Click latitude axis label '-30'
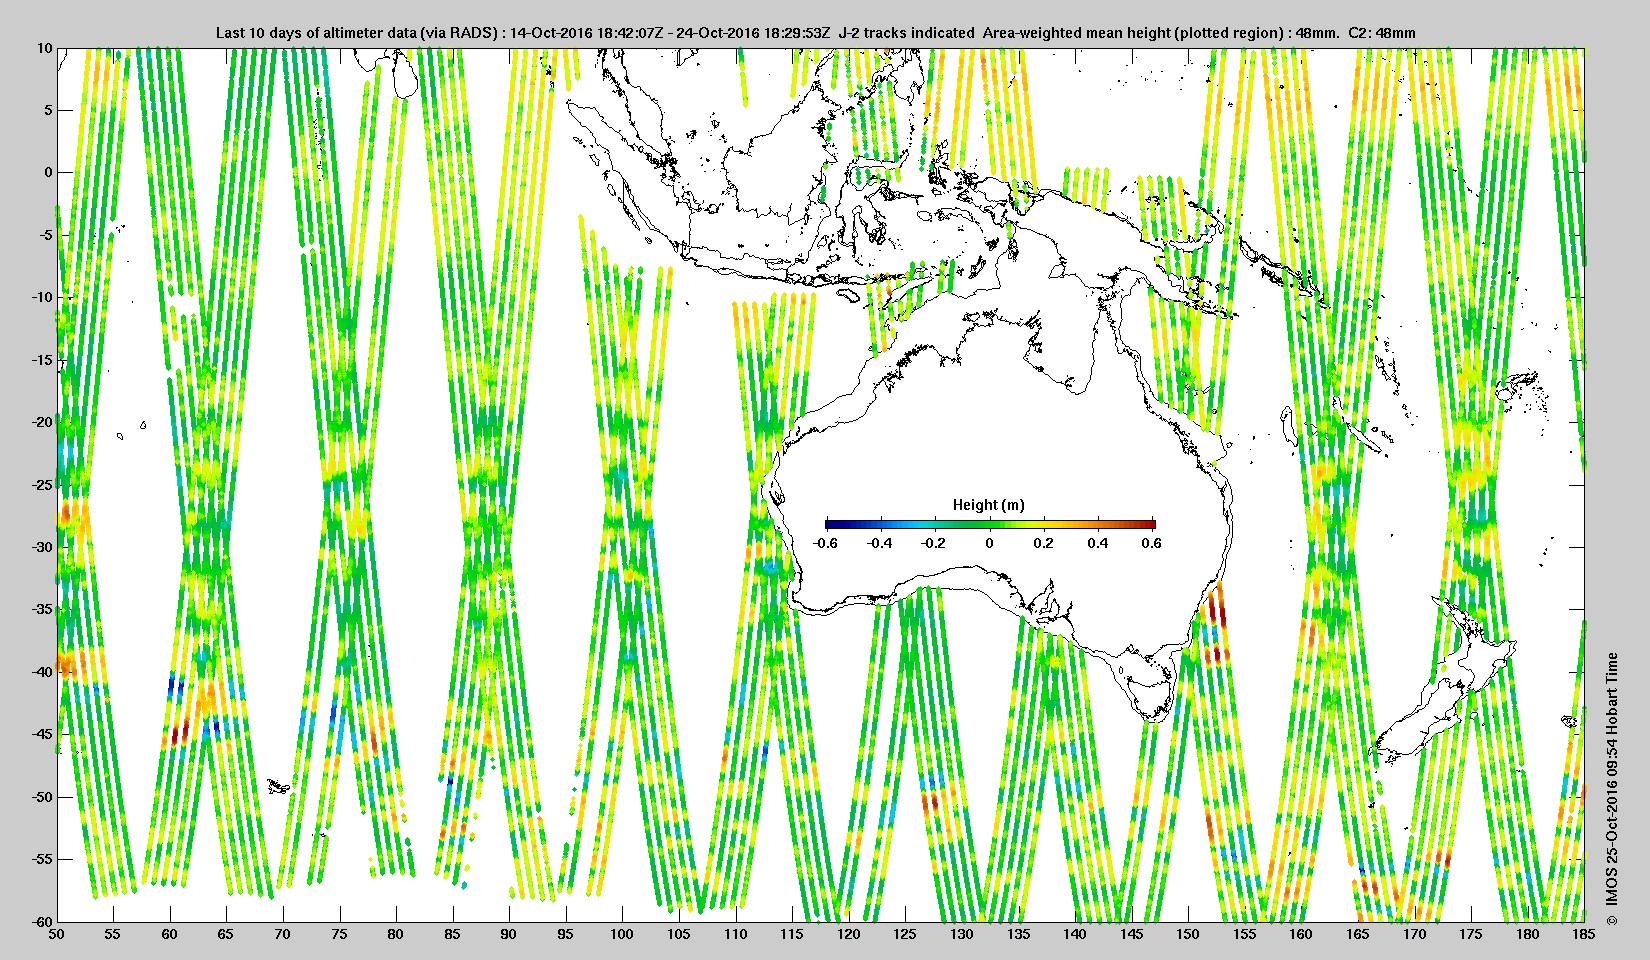The width and height of the screenshot is (1650, 960). pos(41,547)
